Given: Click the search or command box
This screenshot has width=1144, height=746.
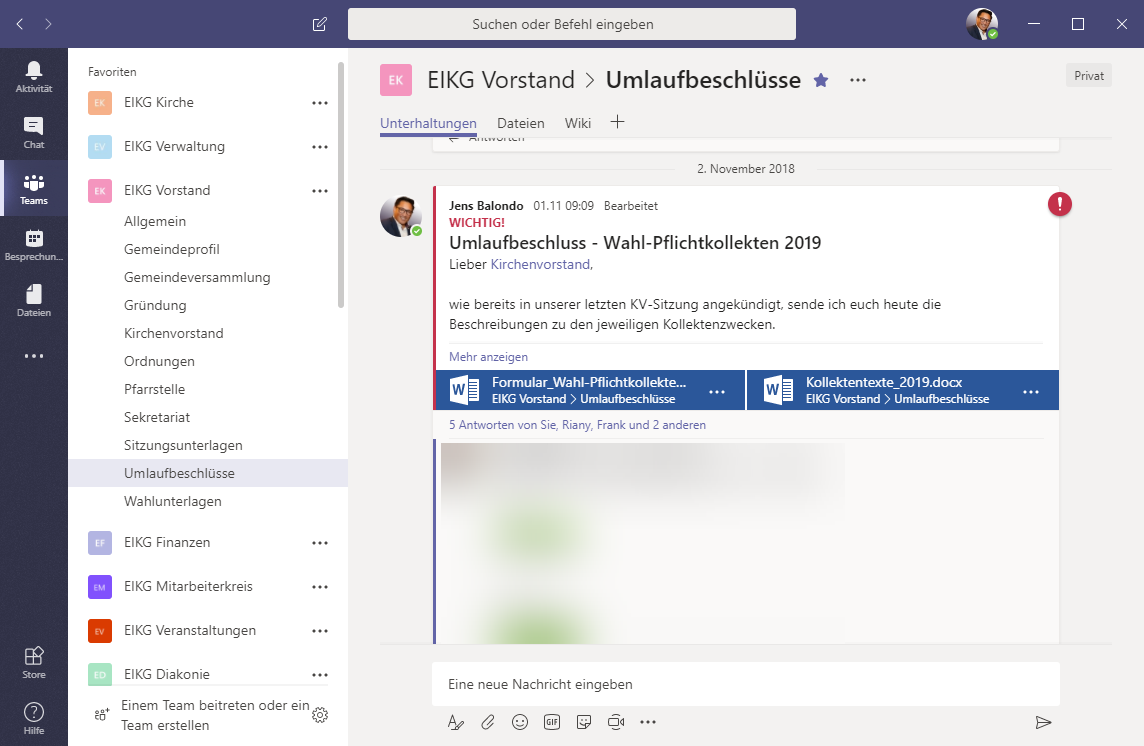Looking at the screenshot, I should coord(572,24).
